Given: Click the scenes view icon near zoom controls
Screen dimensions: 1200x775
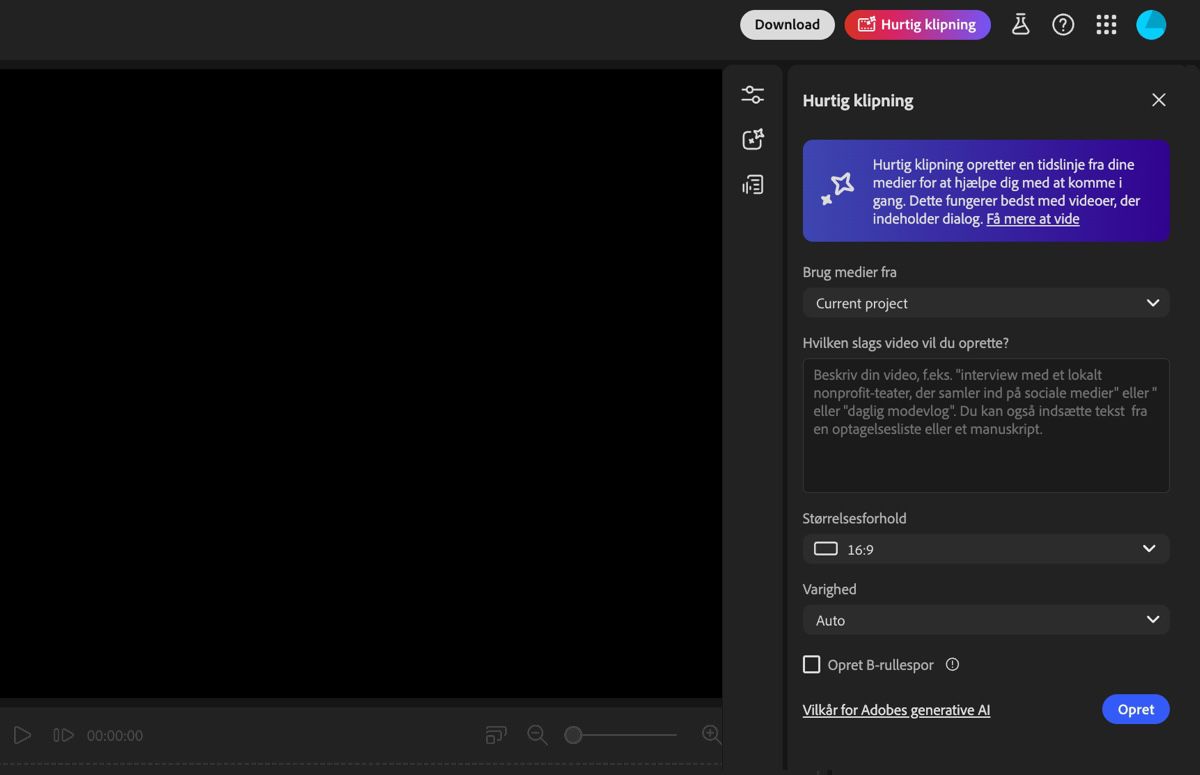Looking at the screenshot, I should pyautogui.click(x=495, y=734).
